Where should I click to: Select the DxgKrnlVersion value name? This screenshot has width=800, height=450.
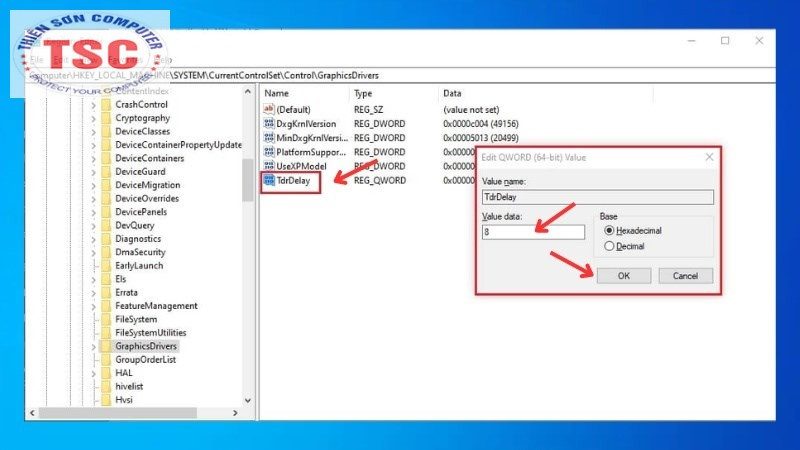click(306, 124)
